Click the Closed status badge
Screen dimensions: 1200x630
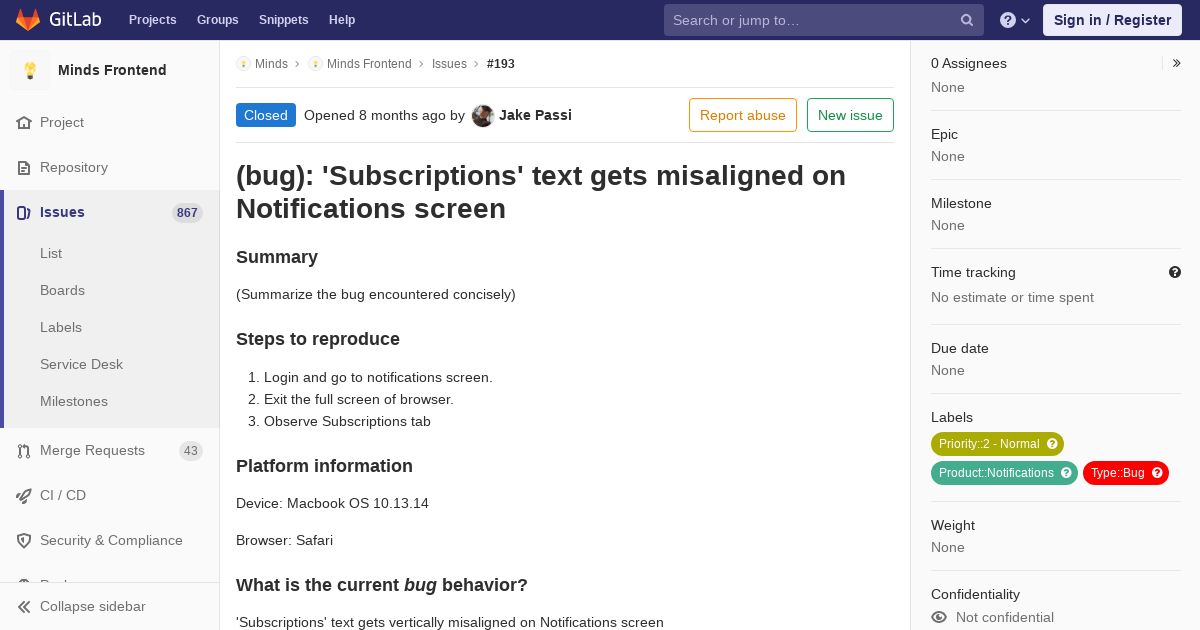[x=266, y=115]
